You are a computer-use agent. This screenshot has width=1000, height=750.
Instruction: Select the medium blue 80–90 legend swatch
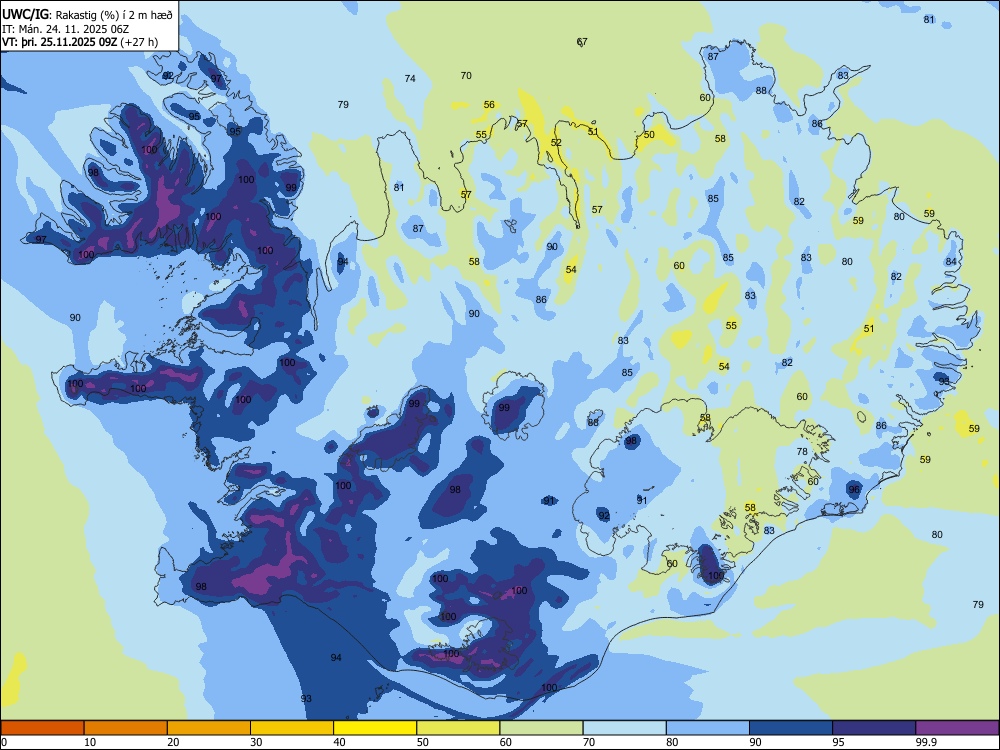coord(708,728)
